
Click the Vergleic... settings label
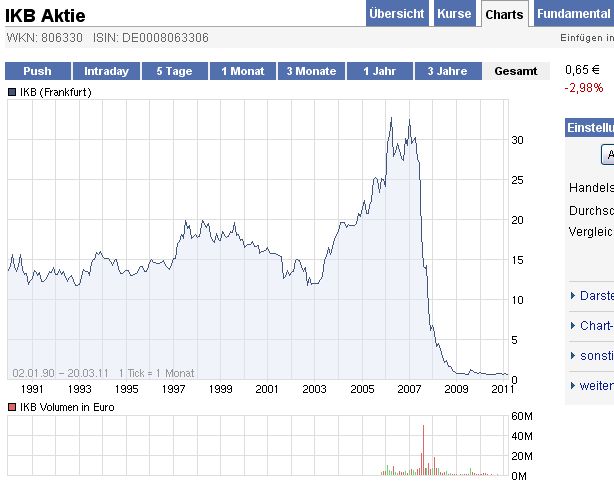pyautogui.click(x=591, y=232)
